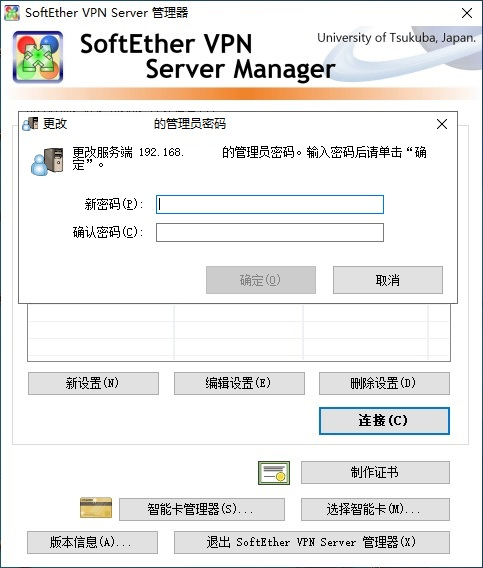Screen dimensions: 483x568
Task: Click the certificate icon beside 制作证书
Action: (274, 473)
